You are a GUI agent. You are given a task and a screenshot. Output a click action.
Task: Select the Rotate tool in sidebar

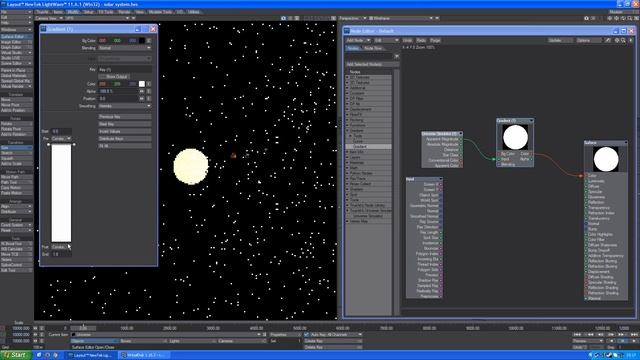click(x=16, y=124)
